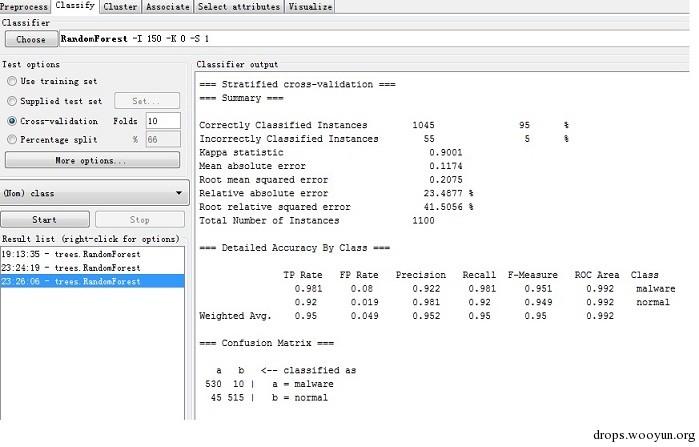This screenshot has width=699, height=447.
Task: Click Relative absolute error 23.4877 value
Action: [448, 193]
